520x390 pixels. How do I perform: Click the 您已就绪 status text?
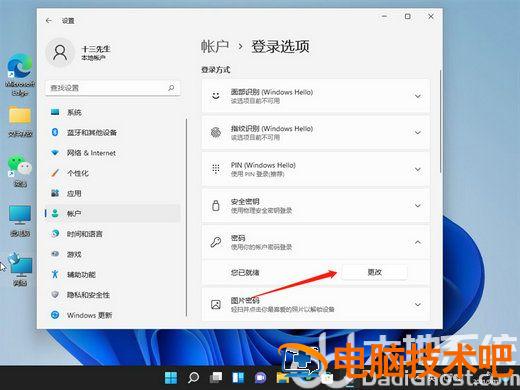pos(245,273)
